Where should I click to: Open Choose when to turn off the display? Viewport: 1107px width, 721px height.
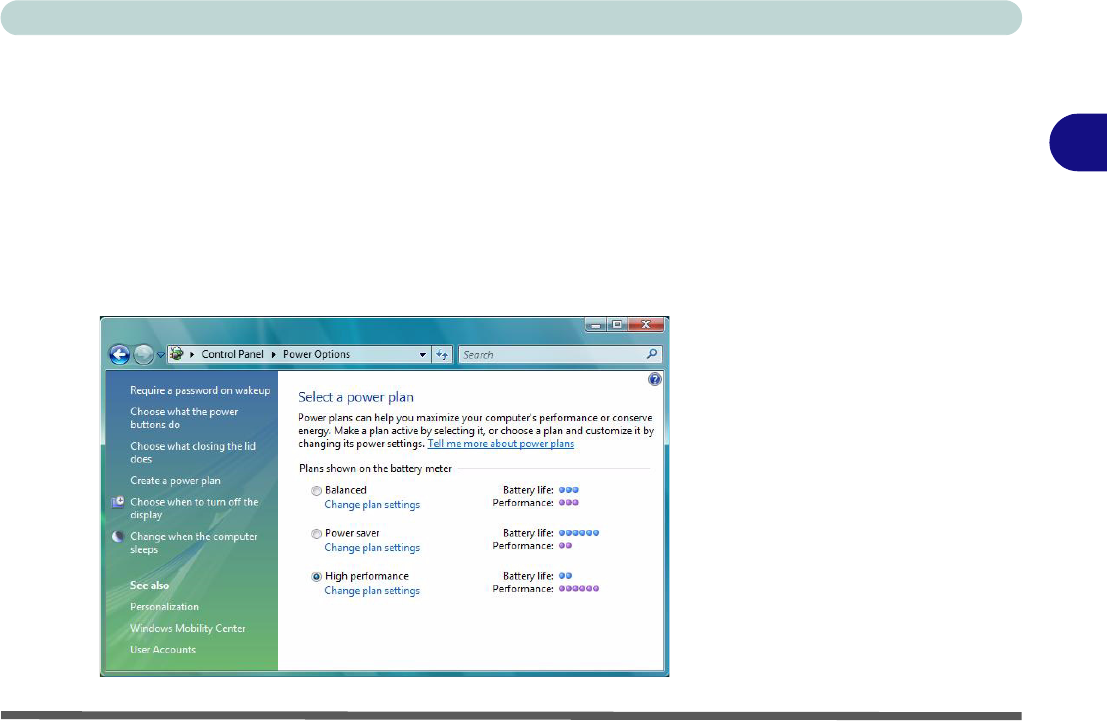(x=194, y=508)
